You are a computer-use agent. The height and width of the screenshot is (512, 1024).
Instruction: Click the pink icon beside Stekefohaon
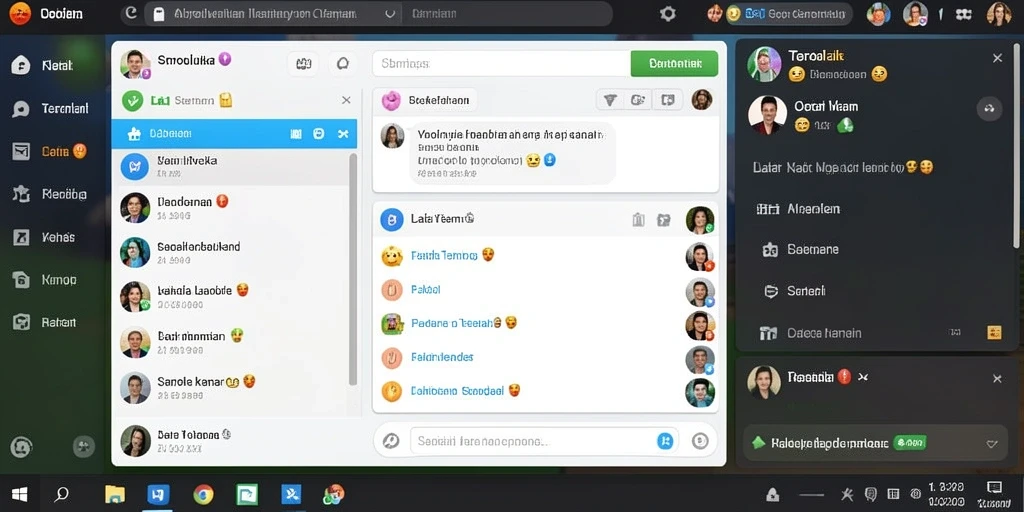coord(391,100)
